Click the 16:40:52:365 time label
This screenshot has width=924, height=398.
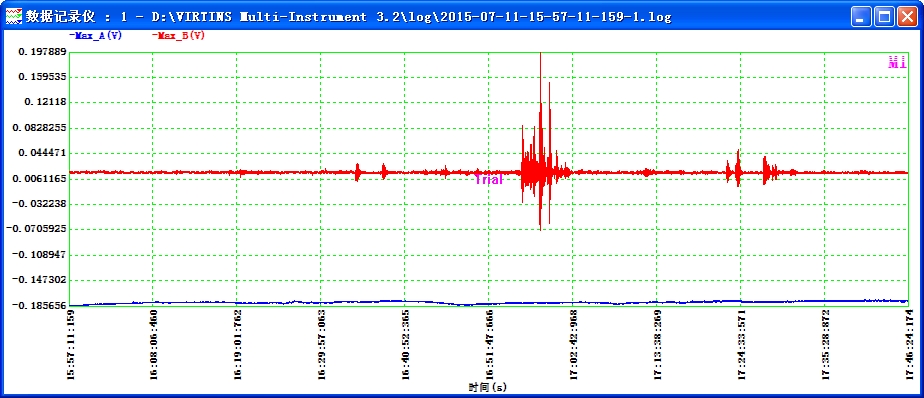click(x=405, y=344)
